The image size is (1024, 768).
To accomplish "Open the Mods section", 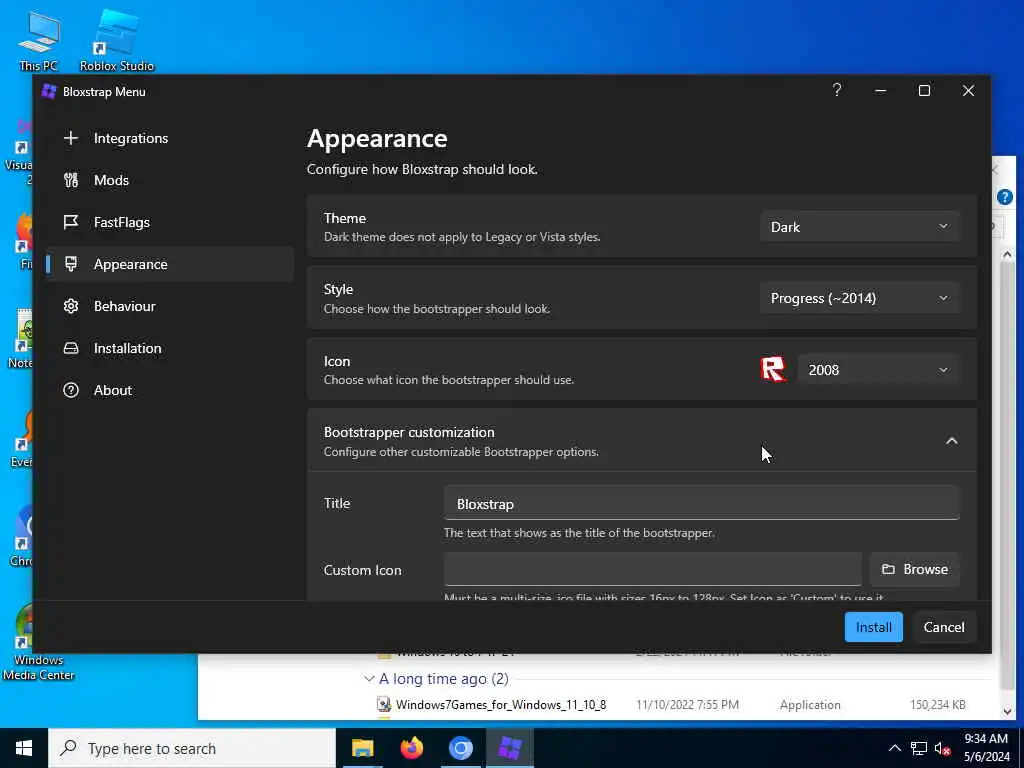I will (x=169, y=180).
